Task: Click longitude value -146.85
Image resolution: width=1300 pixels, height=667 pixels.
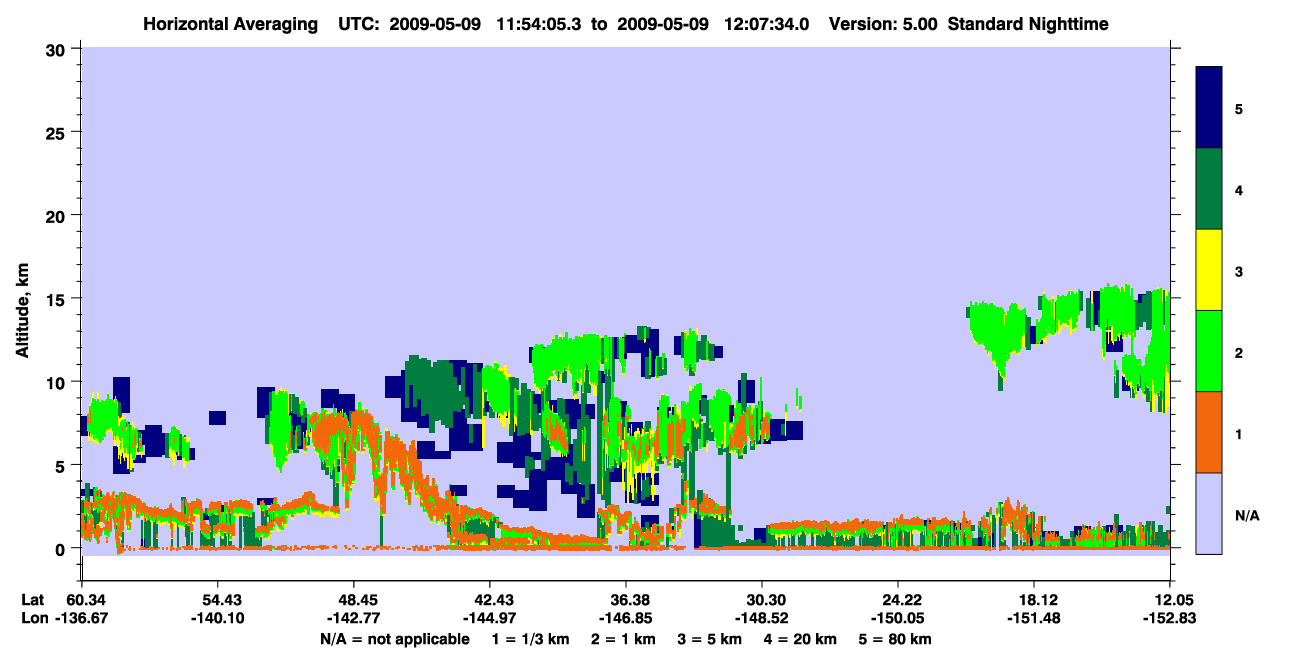Action: point(626,618)
